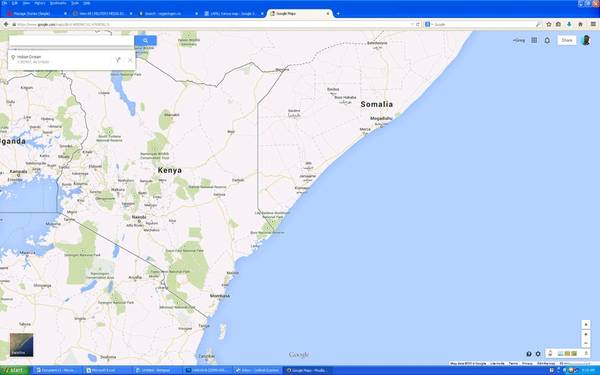The width and height of the screenshot is (600, 375).
Task: Open the Edit menu
Action: tap(15, 3)
